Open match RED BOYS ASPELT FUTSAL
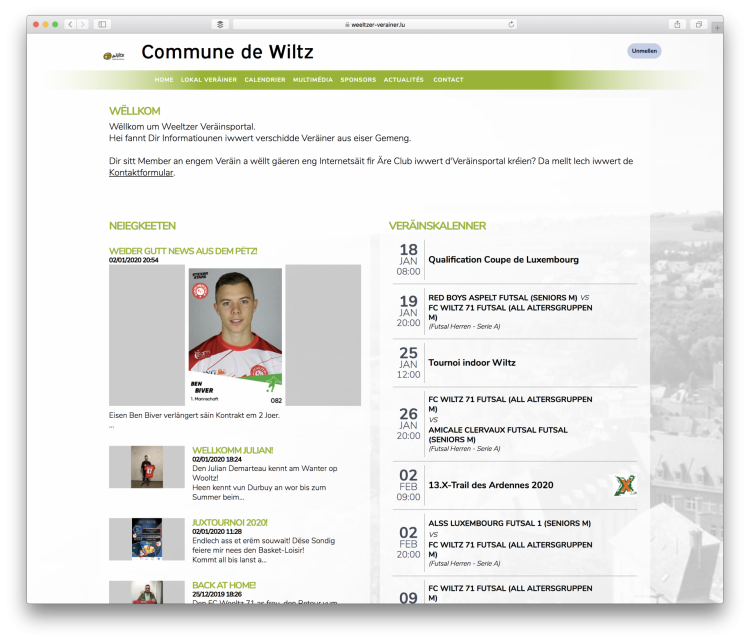The height and width of the screenshot is (642, 750). [x=503, y=298]
